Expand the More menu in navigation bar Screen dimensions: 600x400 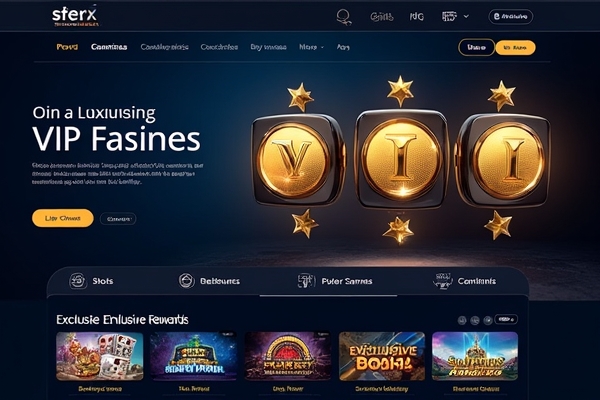(311, 47)
